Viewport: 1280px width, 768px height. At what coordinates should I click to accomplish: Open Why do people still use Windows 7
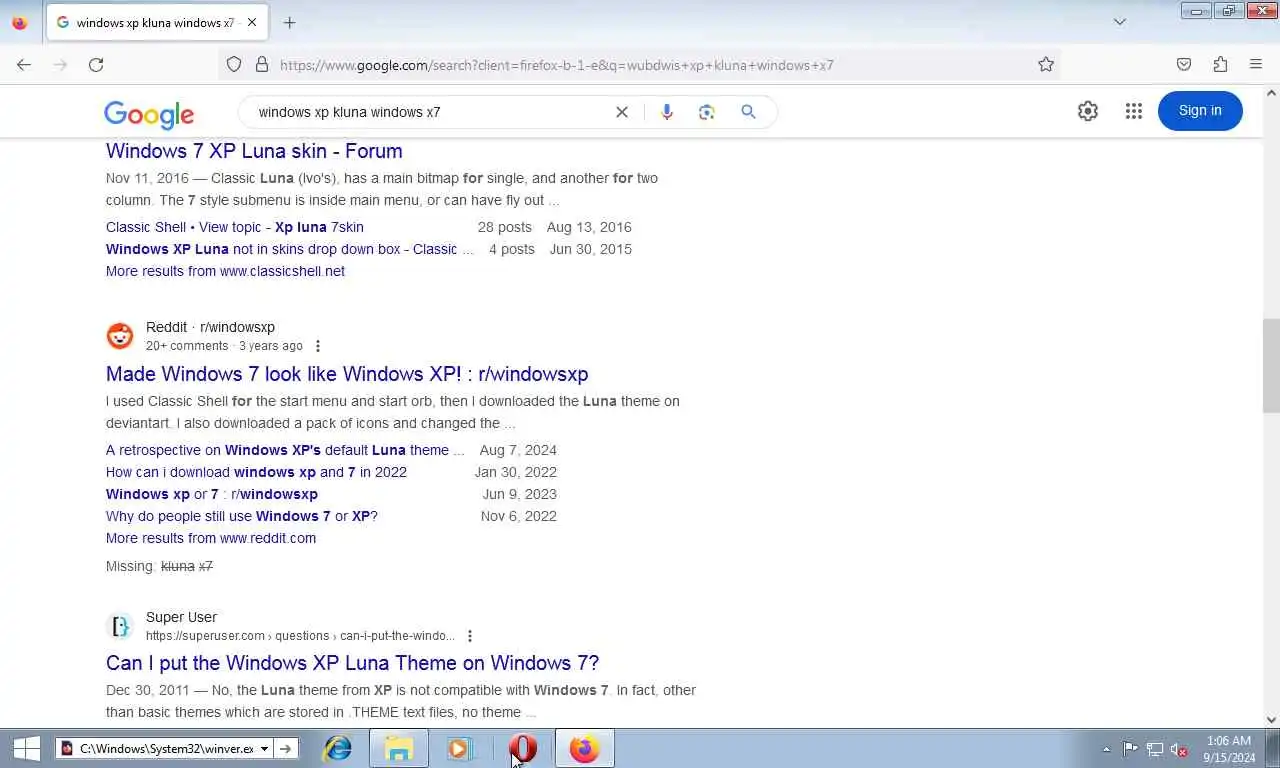pyautogui.click(x=242, y=516)
